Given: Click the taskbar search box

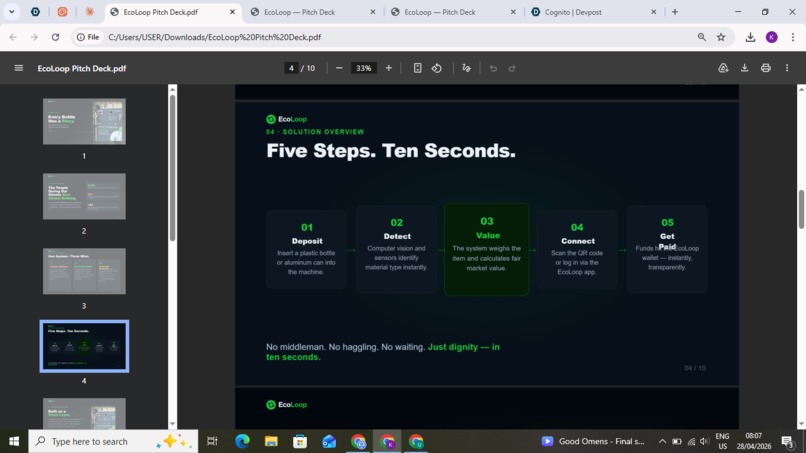Looking at the screenshot, I should [113, 441].
